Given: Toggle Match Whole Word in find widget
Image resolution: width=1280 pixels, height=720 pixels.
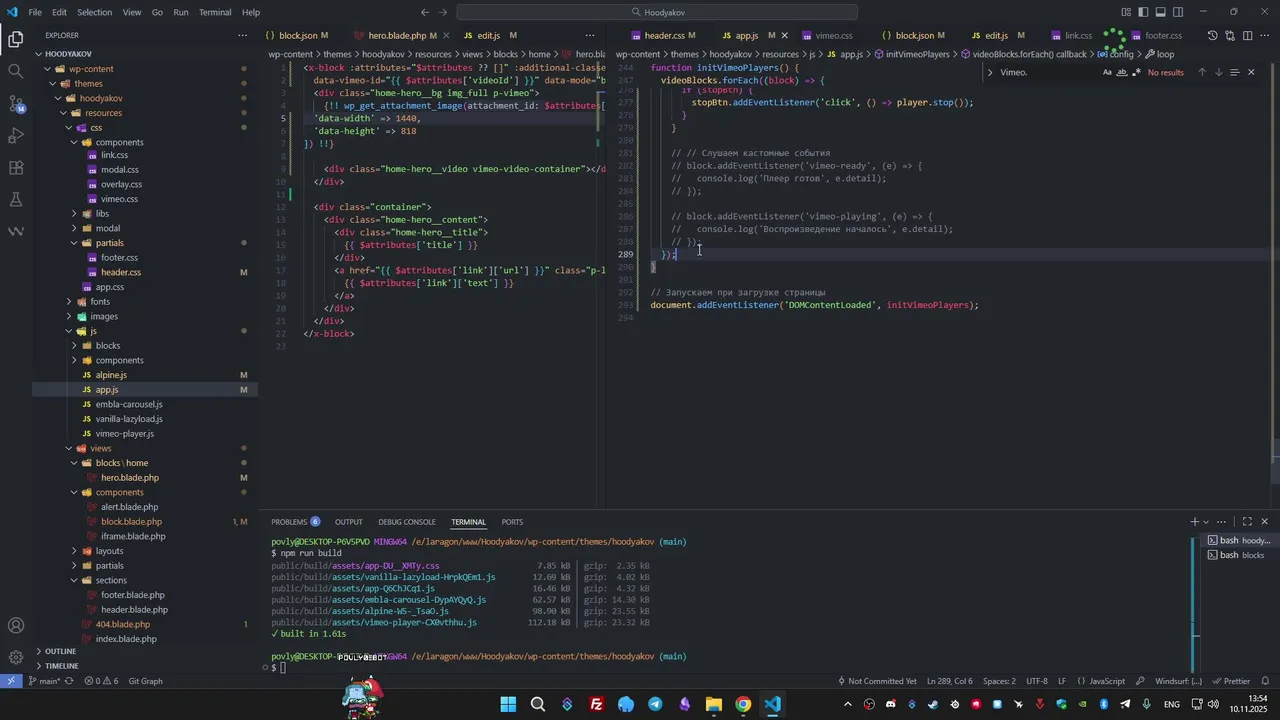Looking at the screenshot, I should (x=1122, y=72).
